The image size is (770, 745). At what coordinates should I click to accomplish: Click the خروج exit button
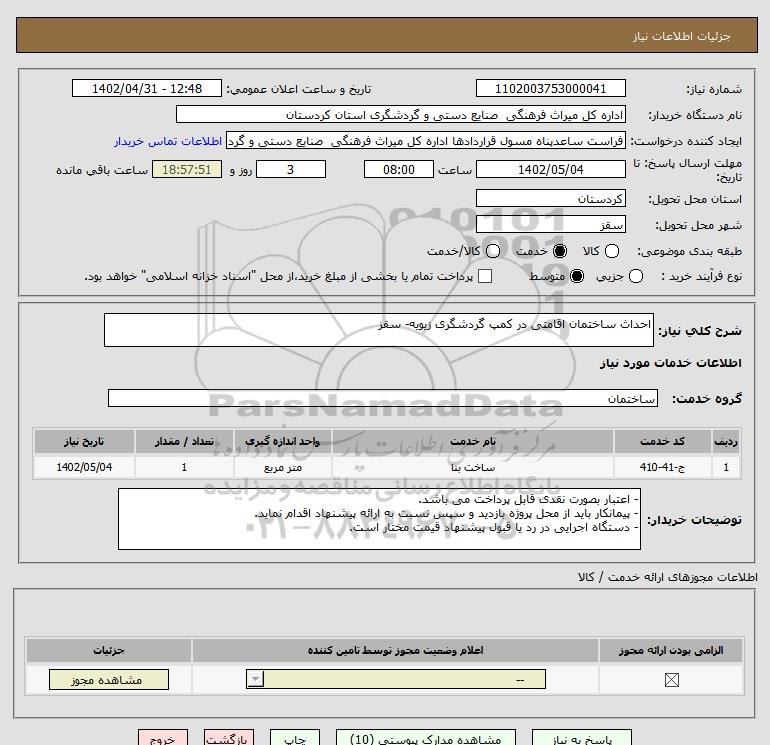(164, 738)
